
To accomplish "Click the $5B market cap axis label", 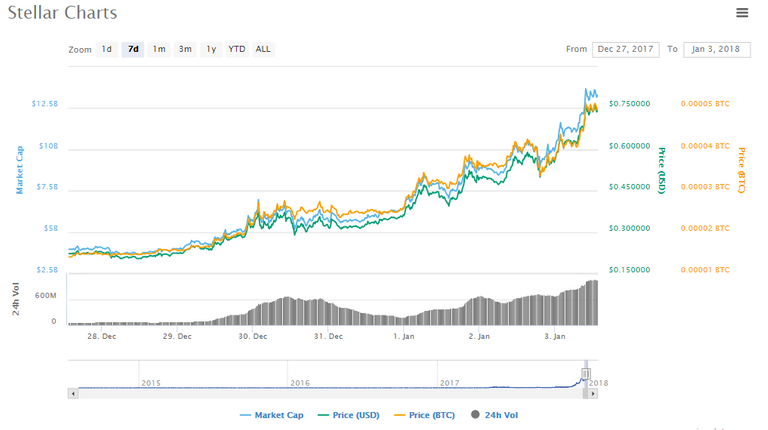I will coord(51,229).
